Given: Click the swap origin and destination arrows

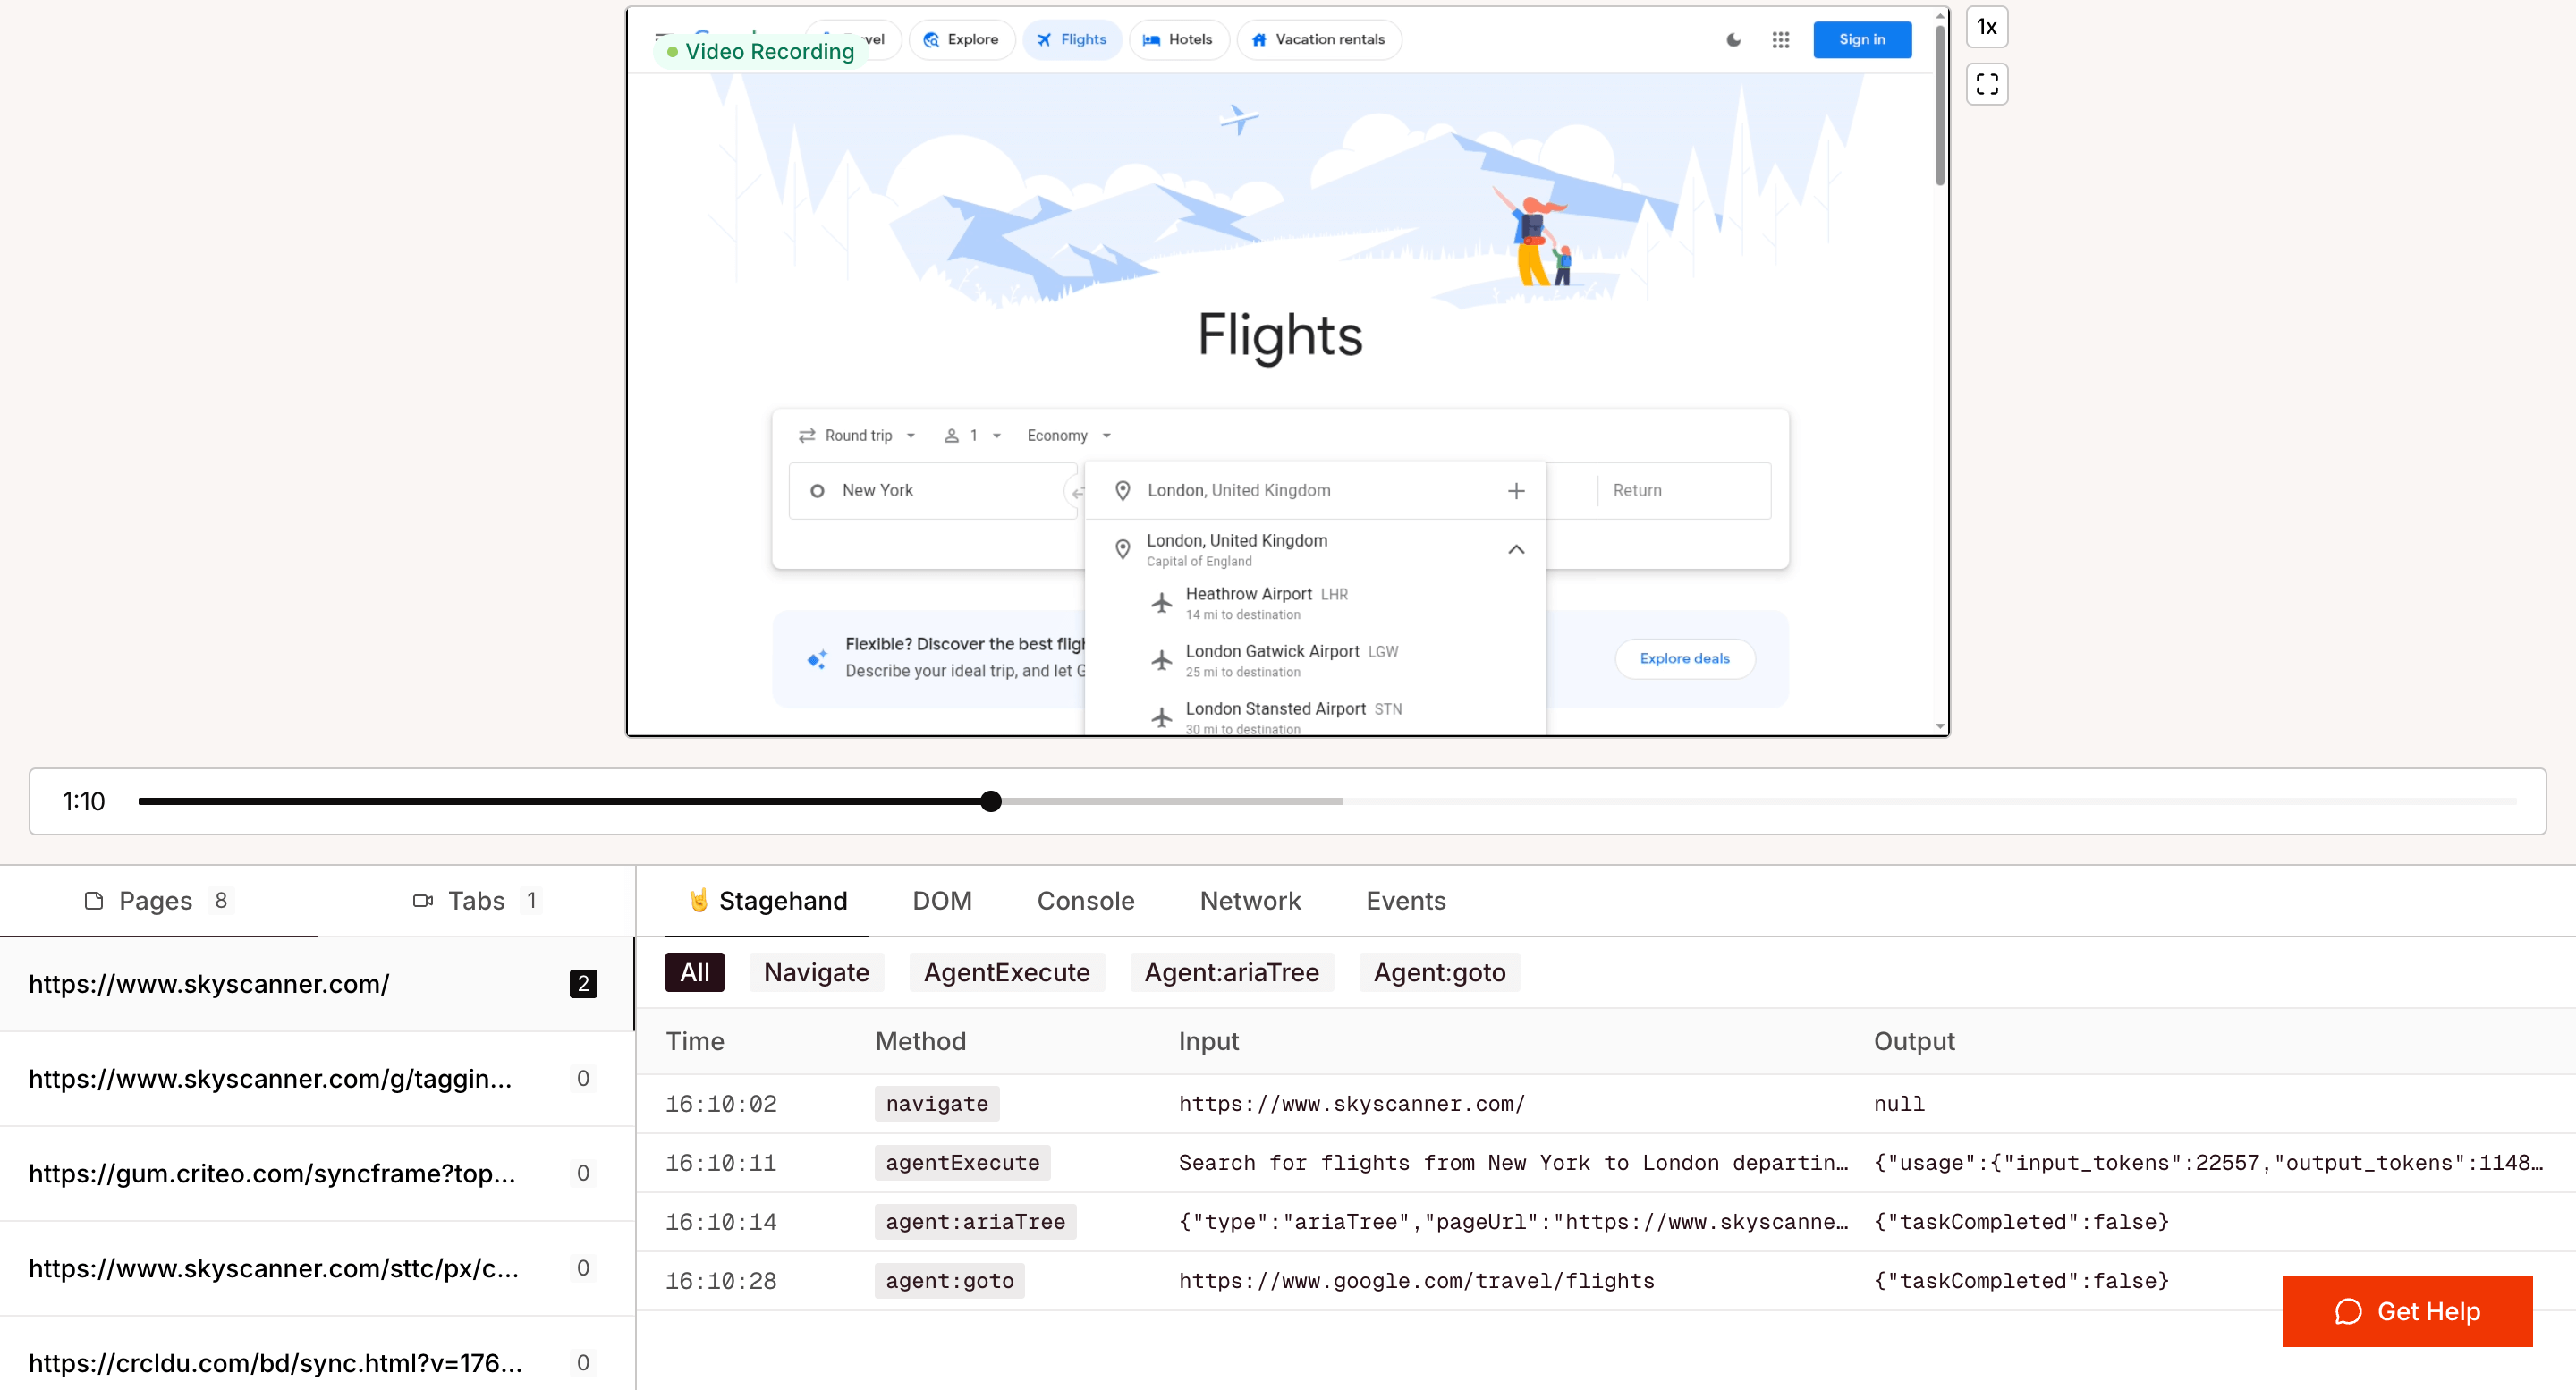Looking at the screenshot, I should tap(1078, 492).
